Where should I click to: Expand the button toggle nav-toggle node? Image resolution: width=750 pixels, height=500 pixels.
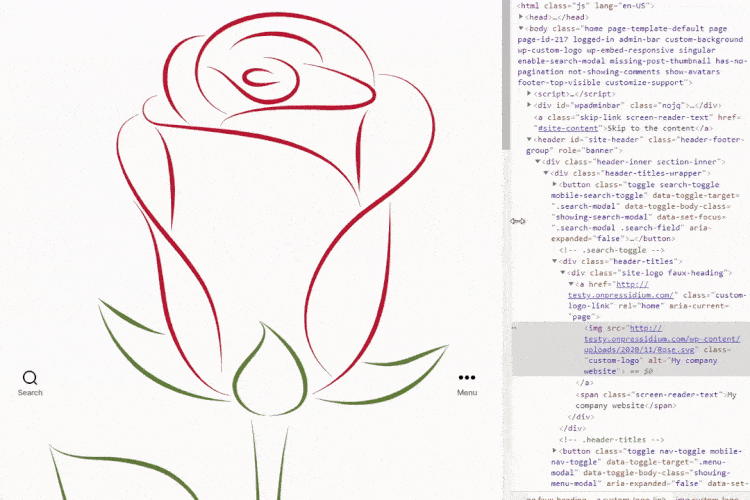click(x=554, y=451)
